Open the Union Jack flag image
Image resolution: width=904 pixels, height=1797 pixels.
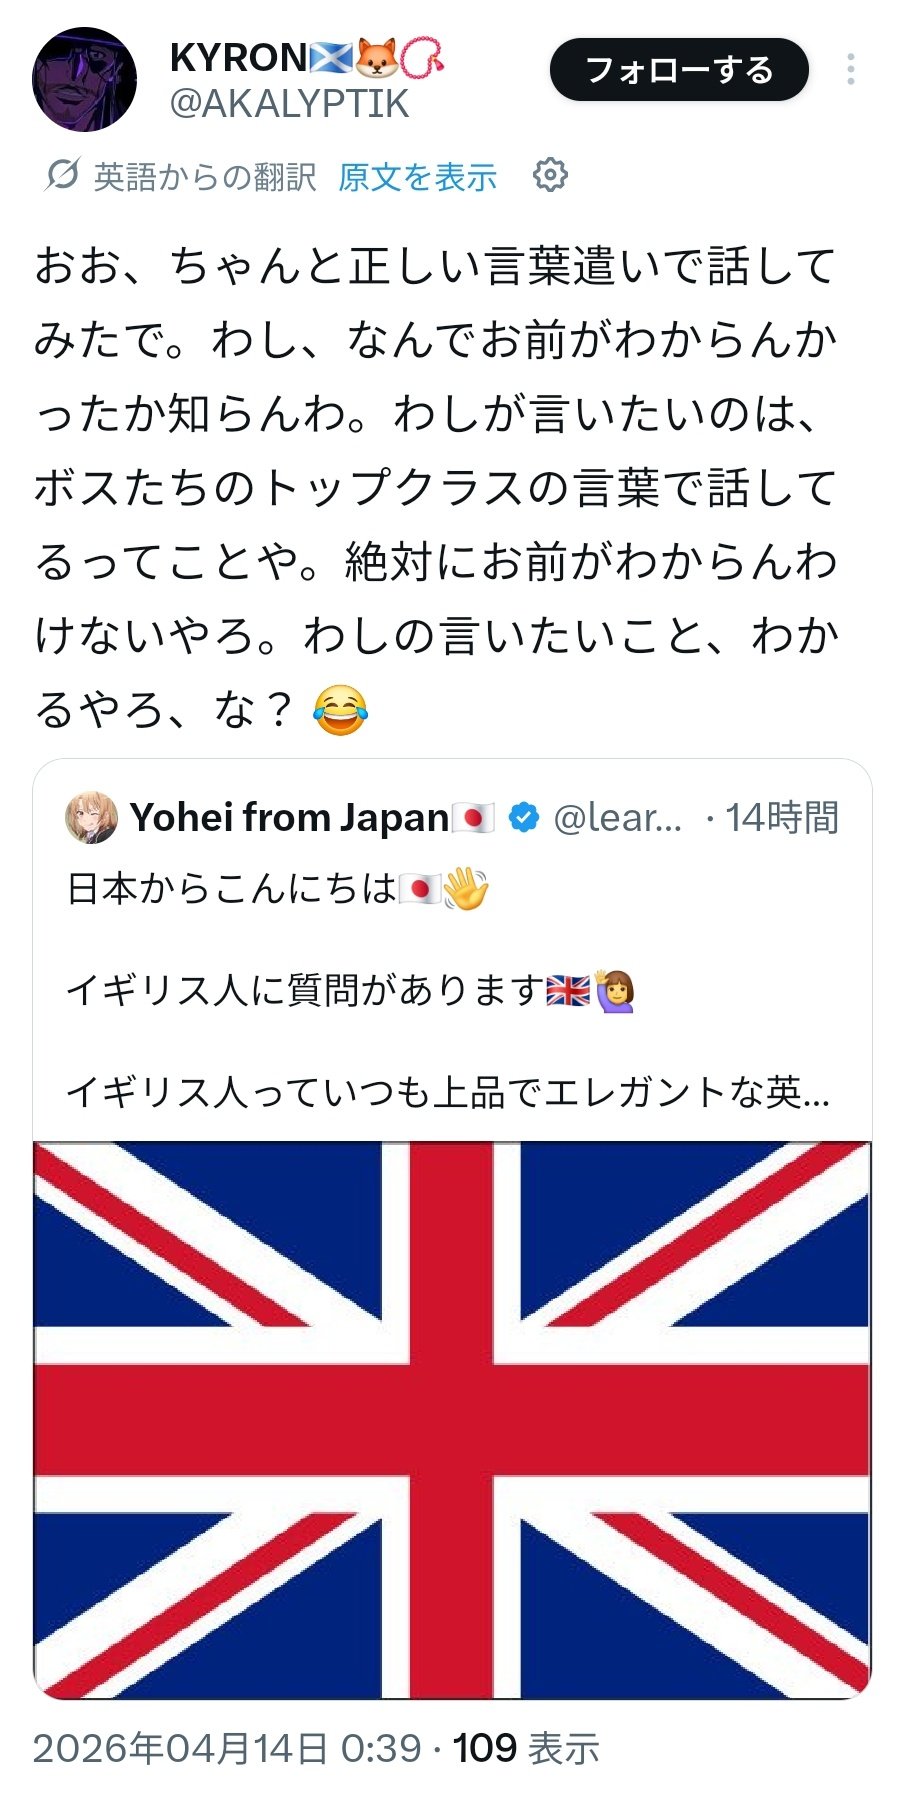452,1420
